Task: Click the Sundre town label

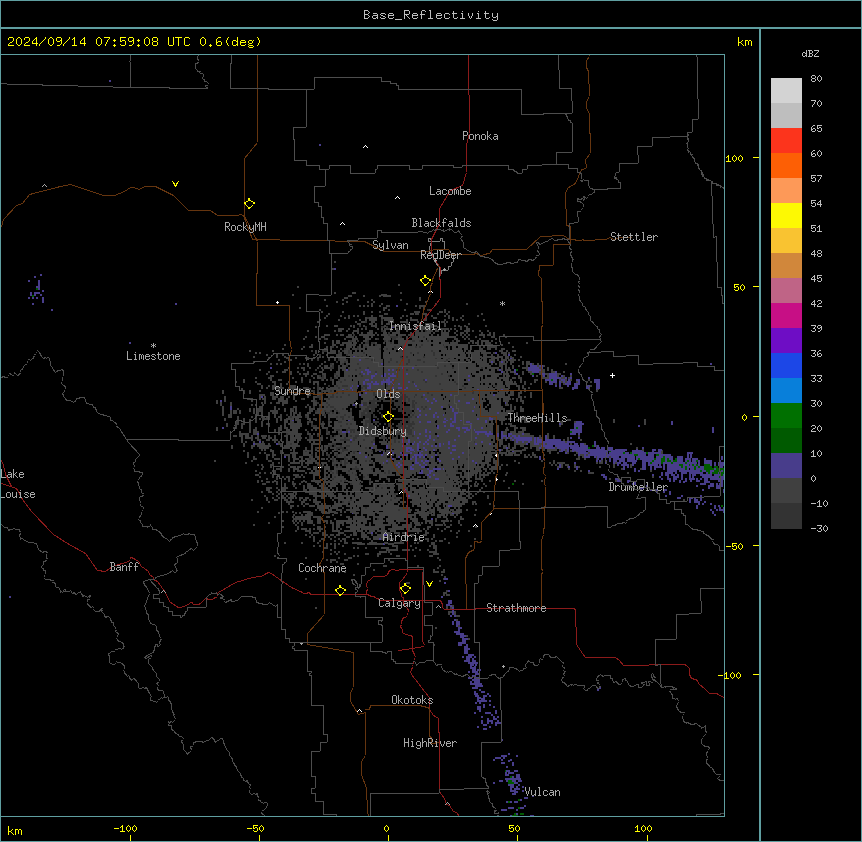Action: [292, 391]
